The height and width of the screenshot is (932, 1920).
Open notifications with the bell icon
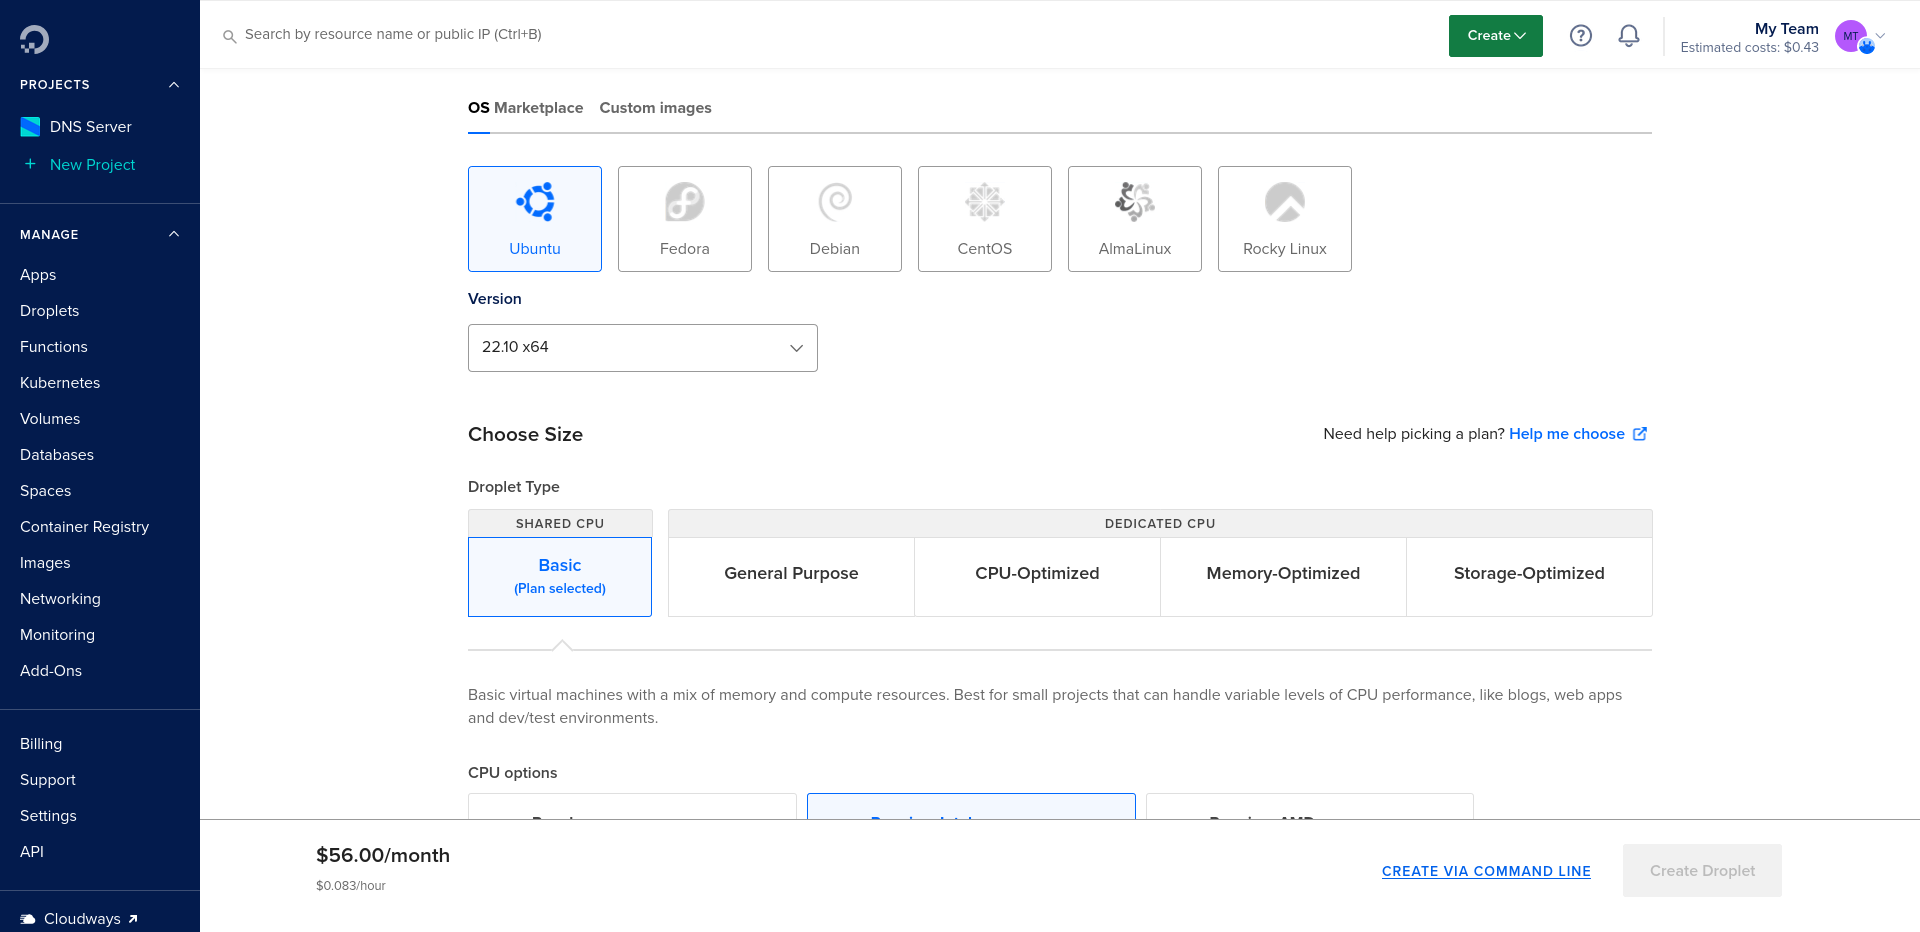point(1629,35)
